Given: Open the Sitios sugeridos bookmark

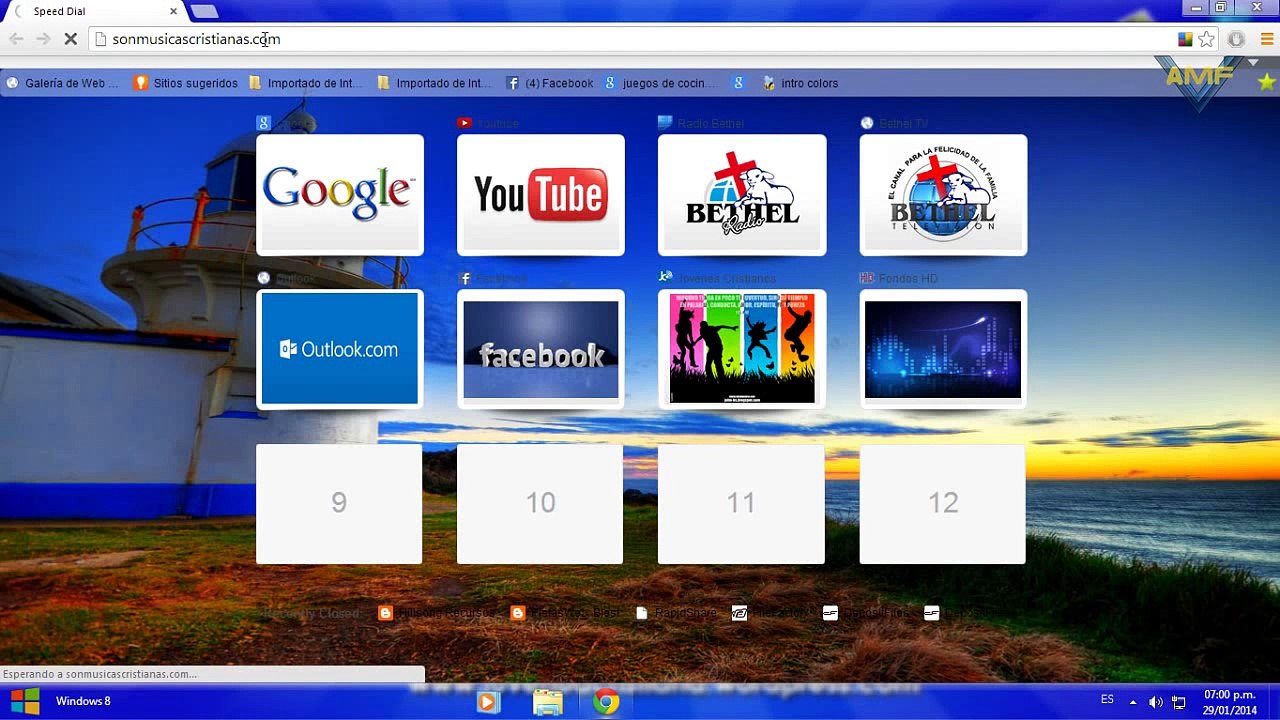Looking at the screenshot, I should point(186,83).
